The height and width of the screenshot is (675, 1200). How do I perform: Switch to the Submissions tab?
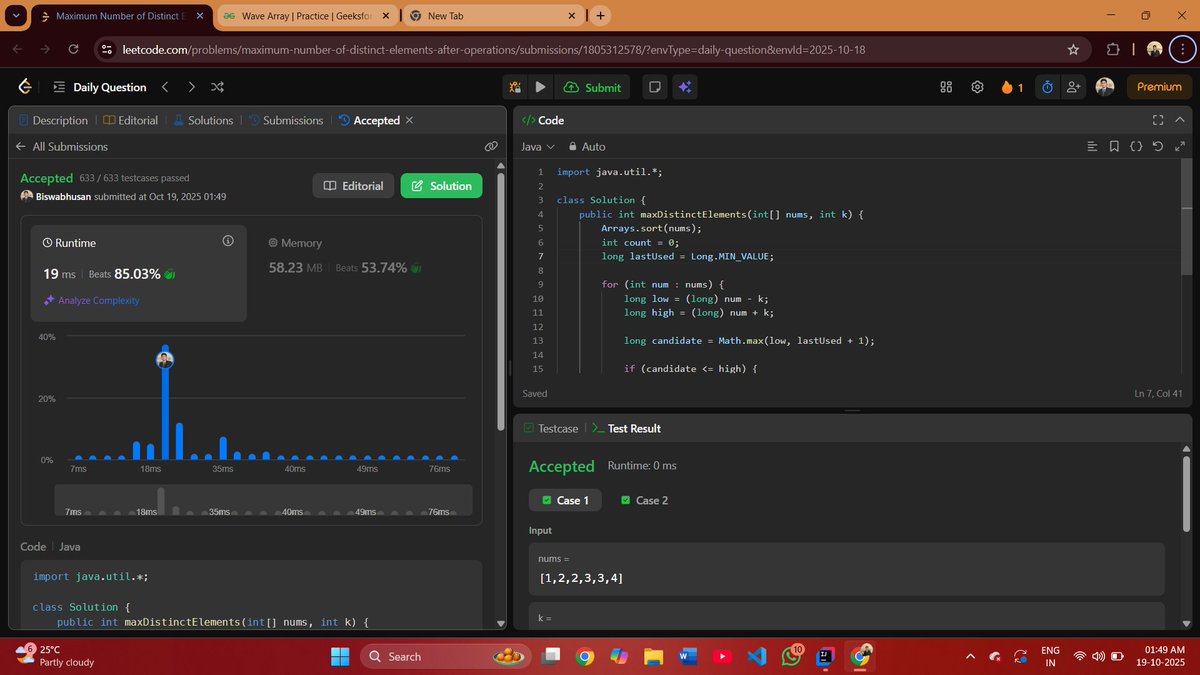click(x=285, y=120)
